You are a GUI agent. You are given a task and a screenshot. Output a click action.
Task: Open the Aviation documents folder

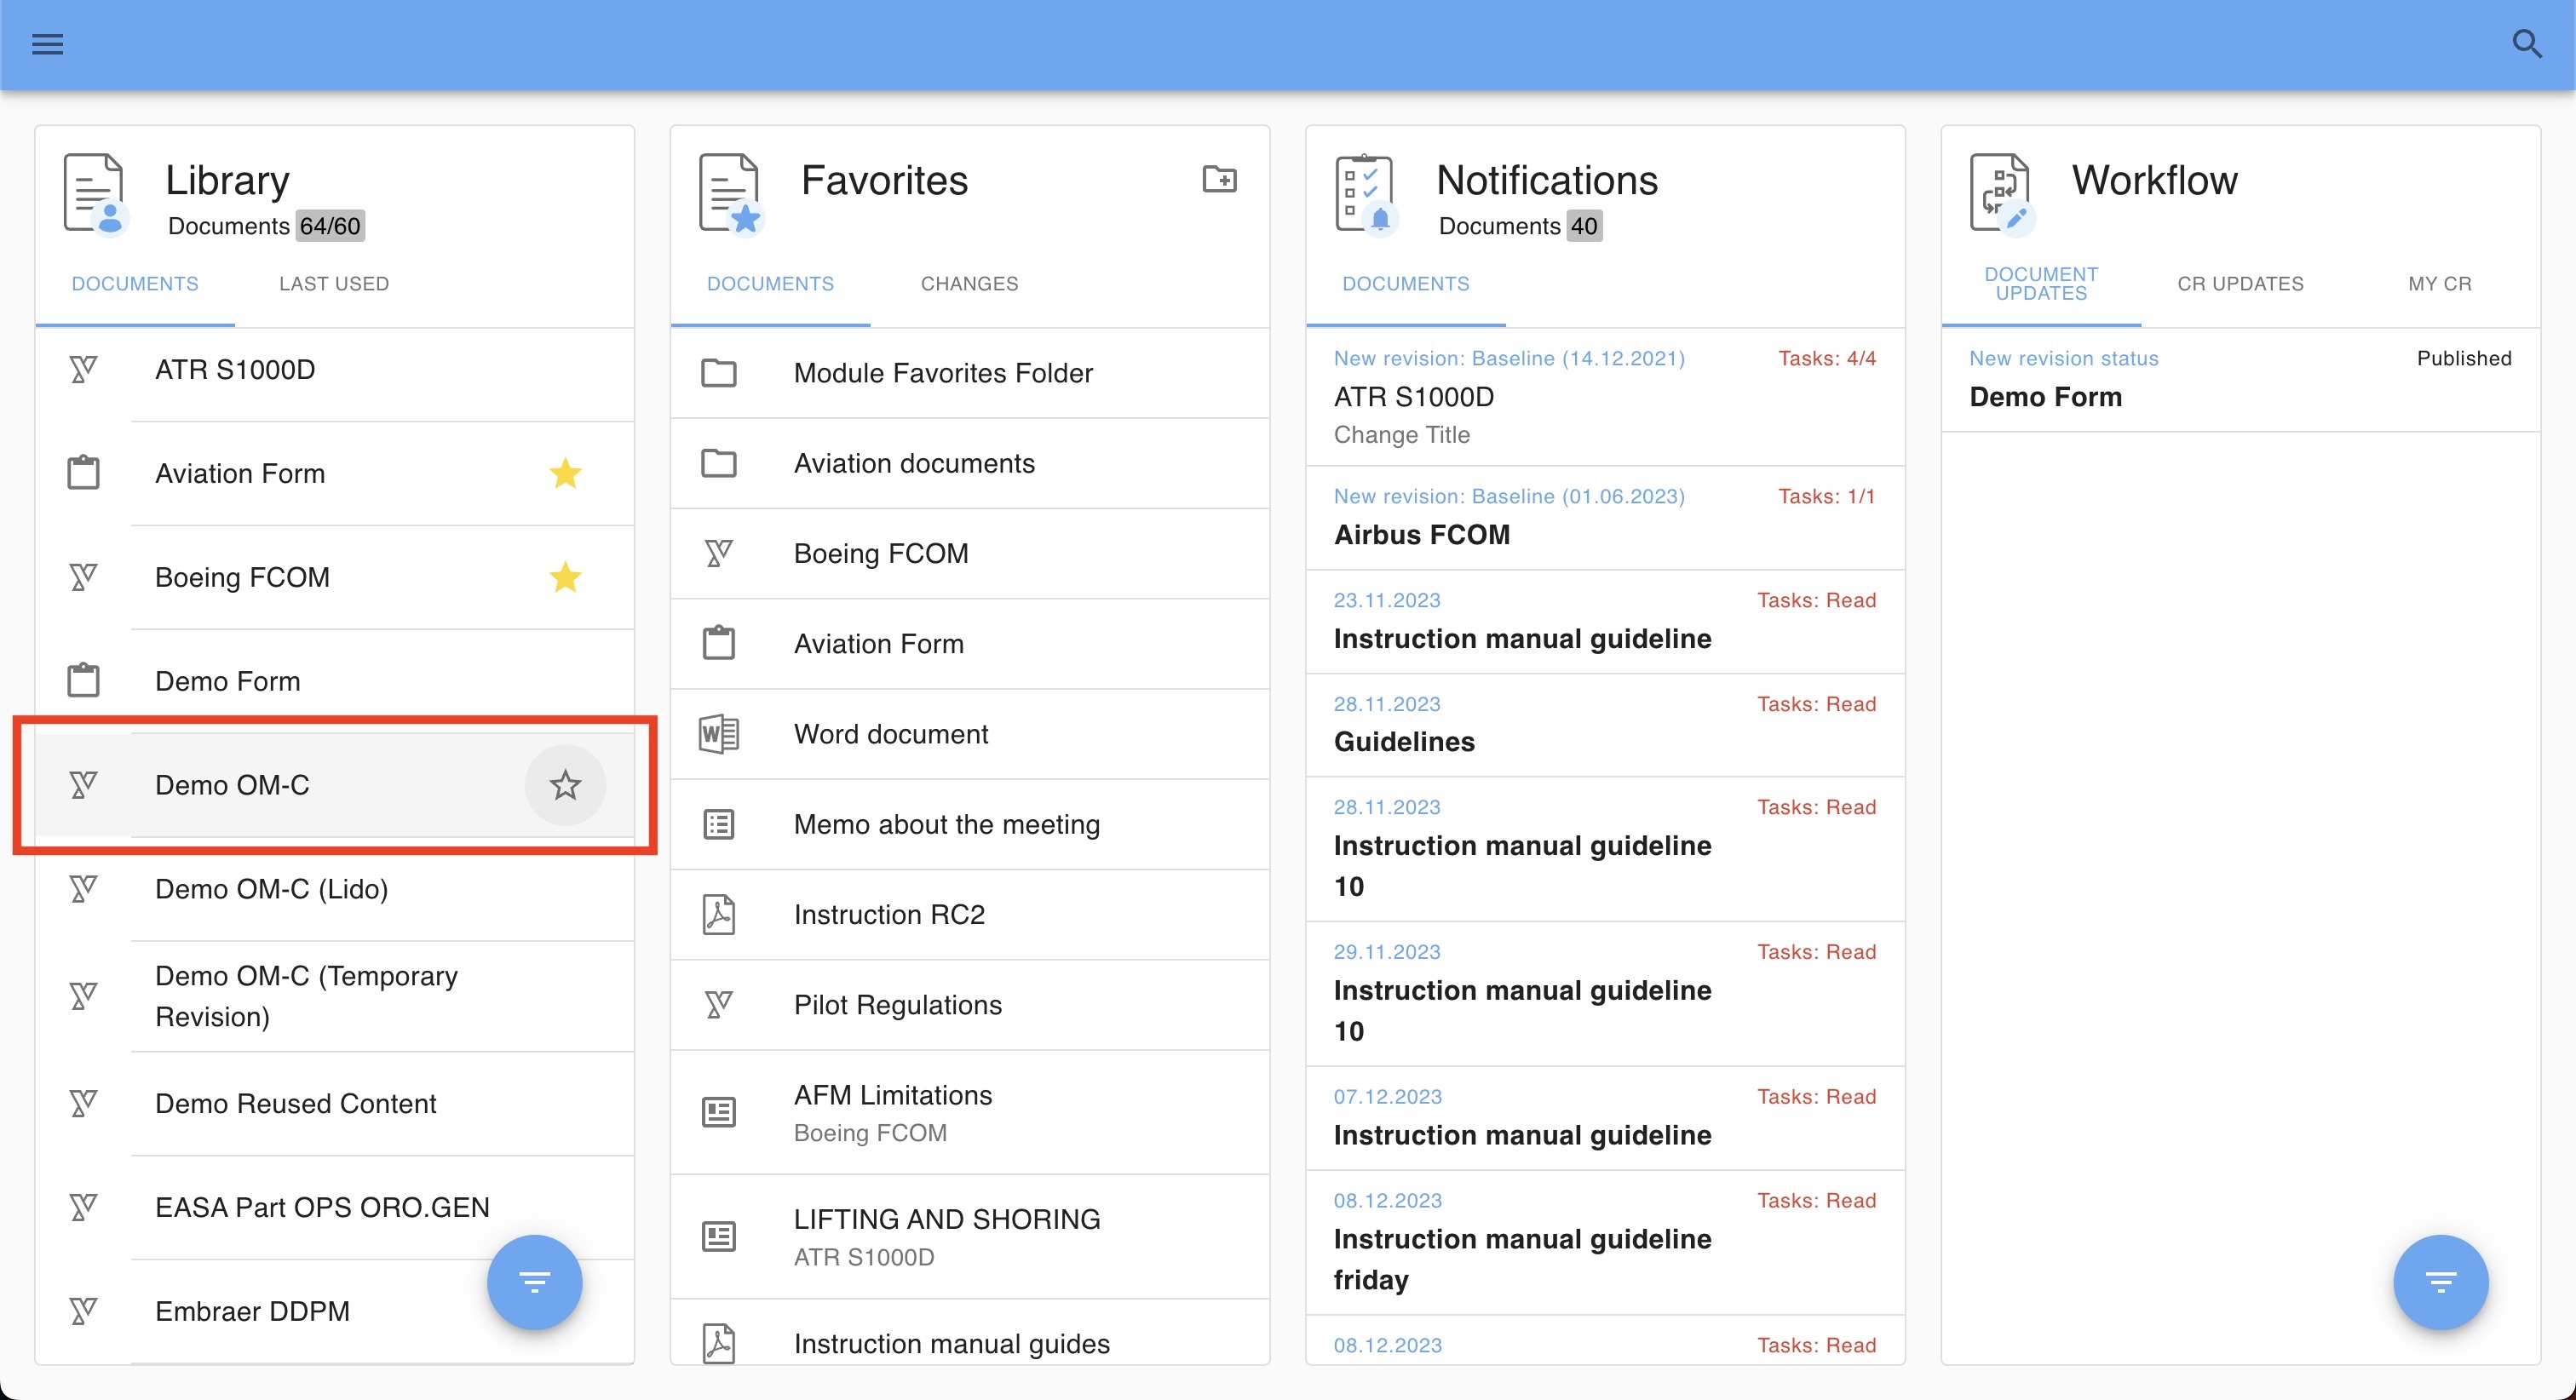[913, 464]
